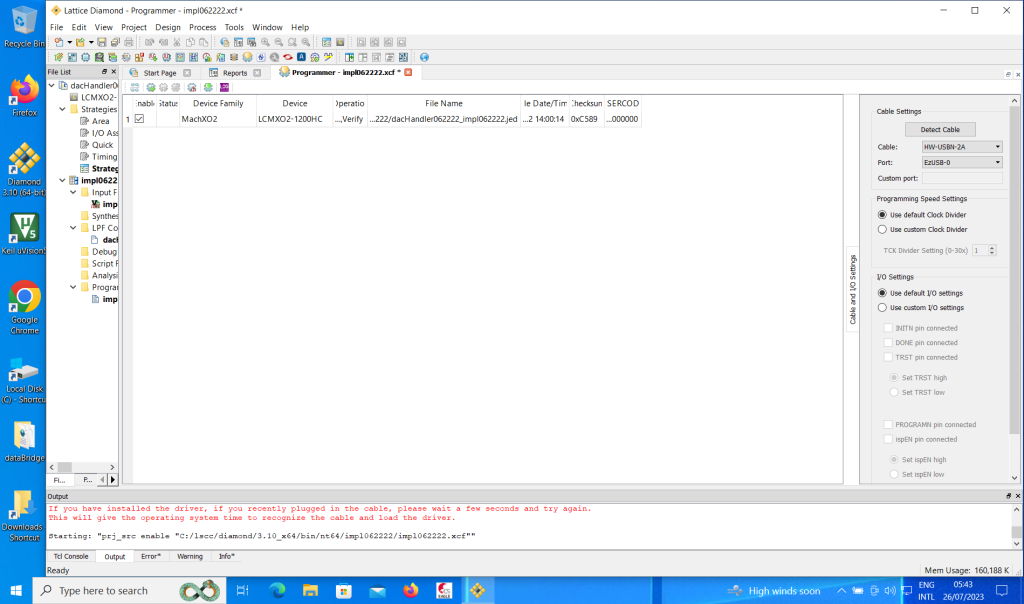1024x604 pixels.
Task: Open the Process menu
Action: [202, 27]
